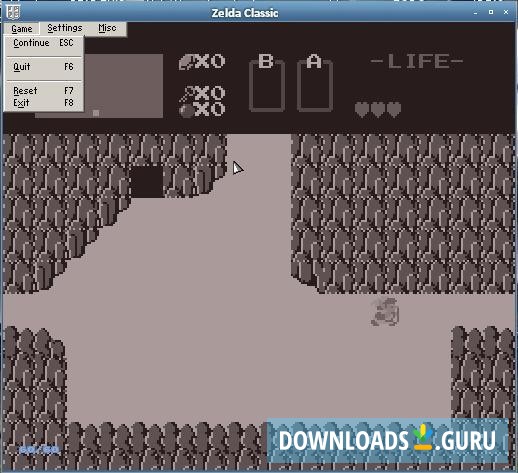Click the -LIFE- label
The width and height of the screenshot is (518, 473).
(417, 62)
